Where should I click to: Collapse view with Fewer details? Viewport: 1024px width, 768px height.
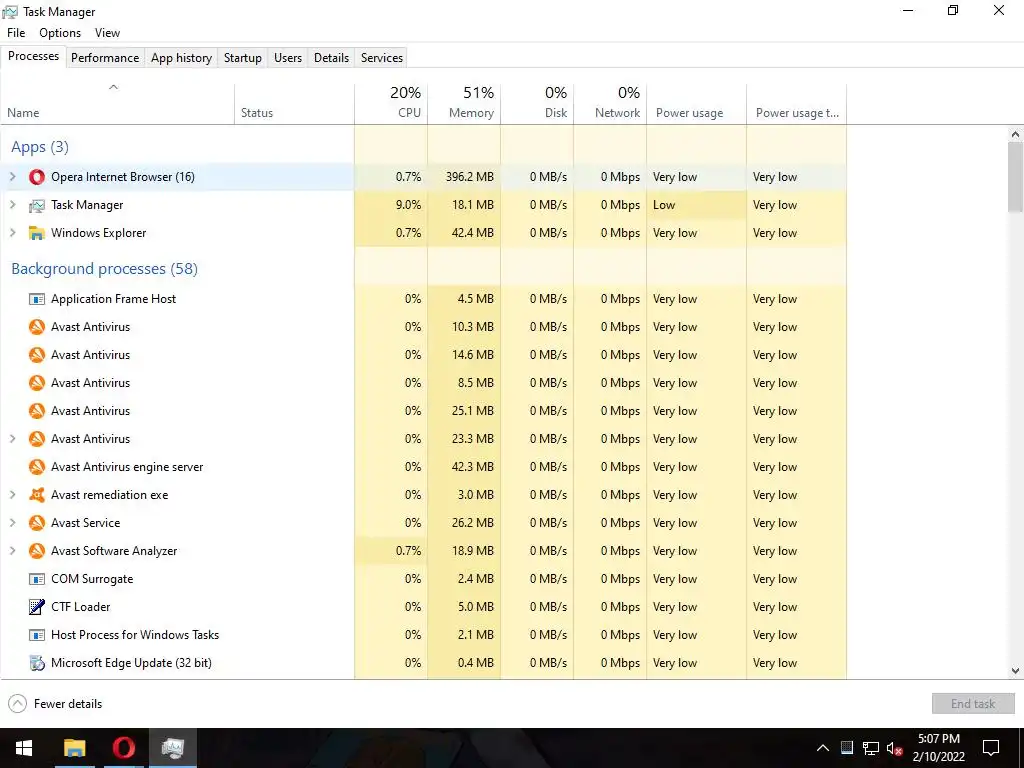click(55, 704)
